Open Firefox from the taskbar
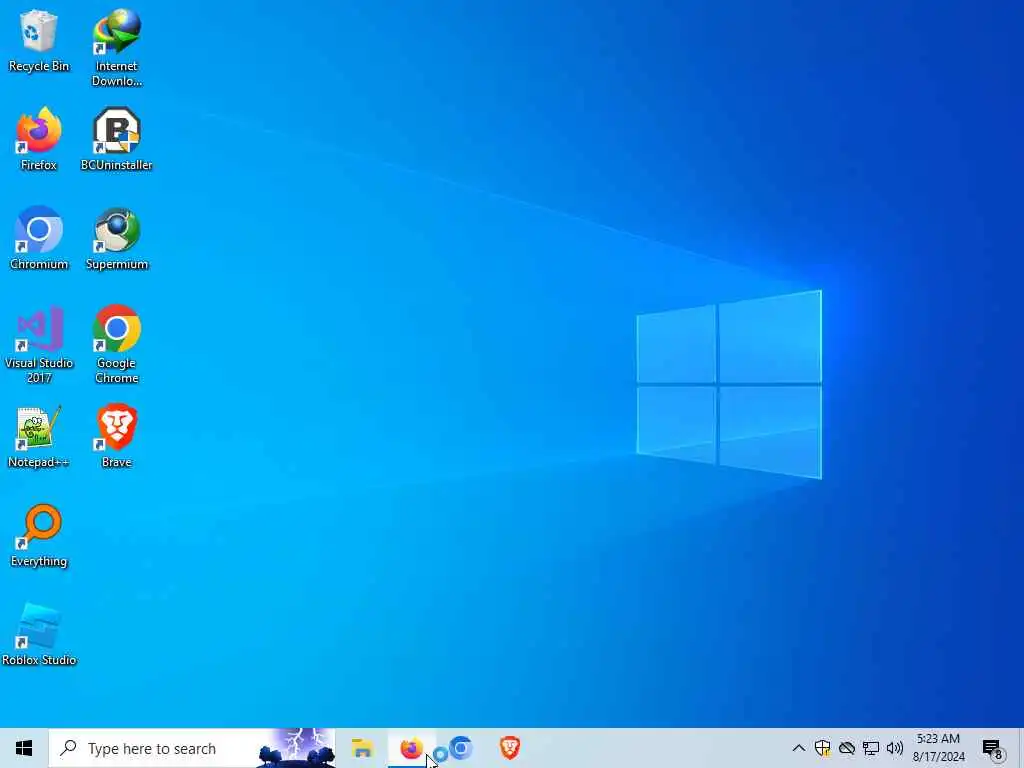Screen dimensions: 1024x768 pos(411,748)
